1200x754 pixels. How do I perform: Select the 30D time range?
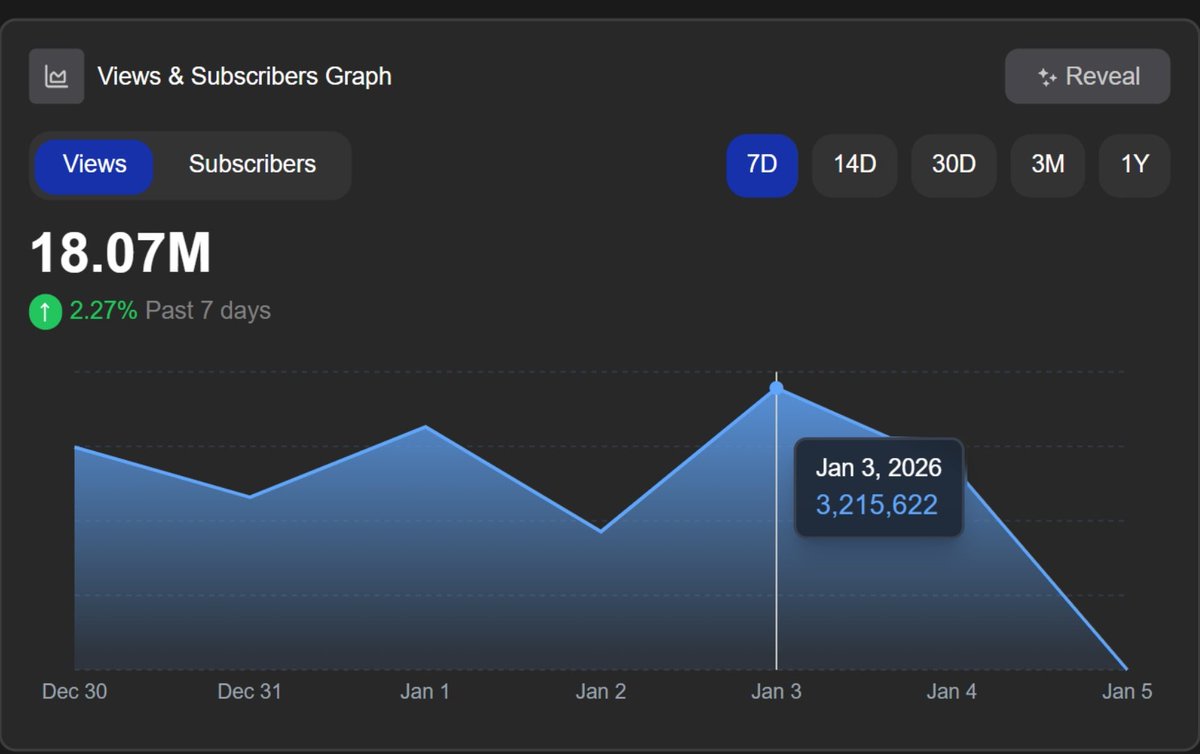click(954, 165)
